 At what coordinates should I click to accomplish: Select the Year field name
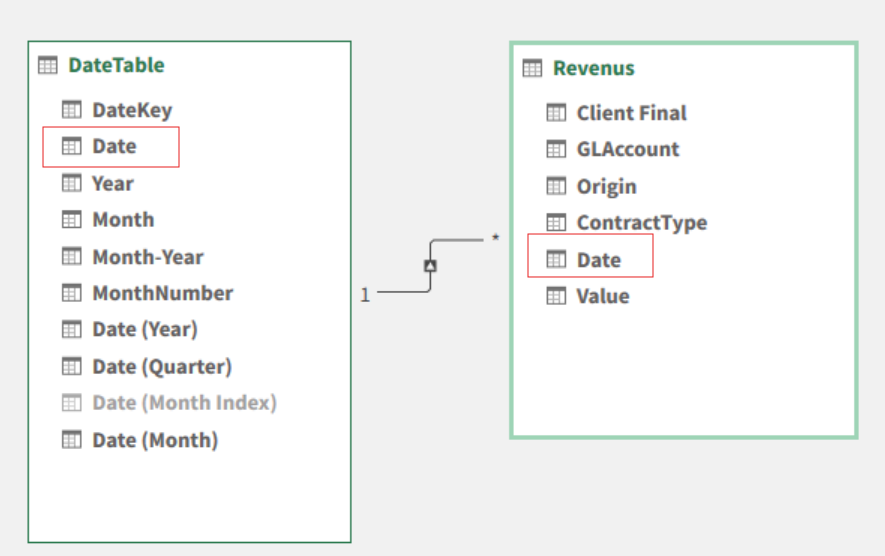coord(113,183)
